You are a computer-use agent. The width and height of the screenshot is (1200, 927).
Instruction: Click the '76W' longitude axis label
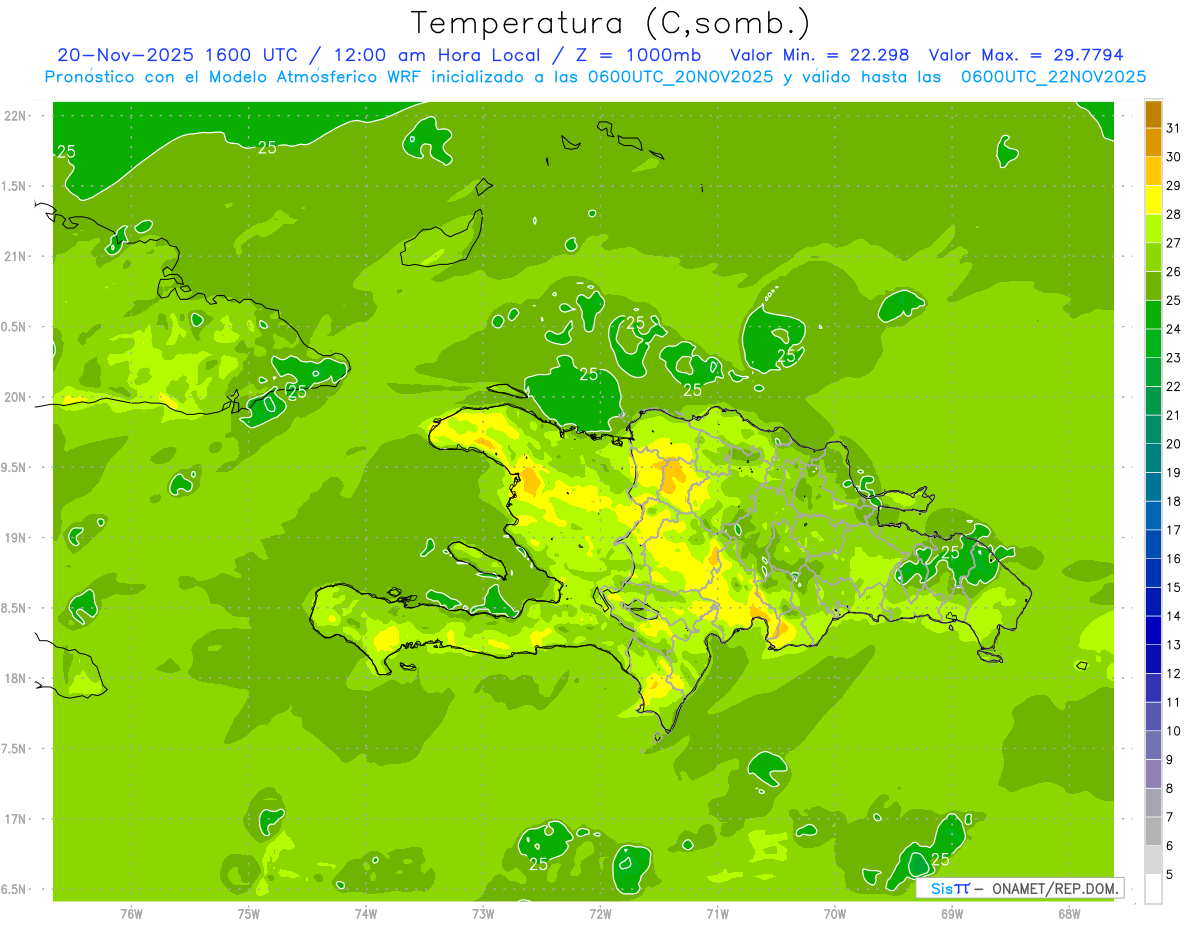pos(131,914)
